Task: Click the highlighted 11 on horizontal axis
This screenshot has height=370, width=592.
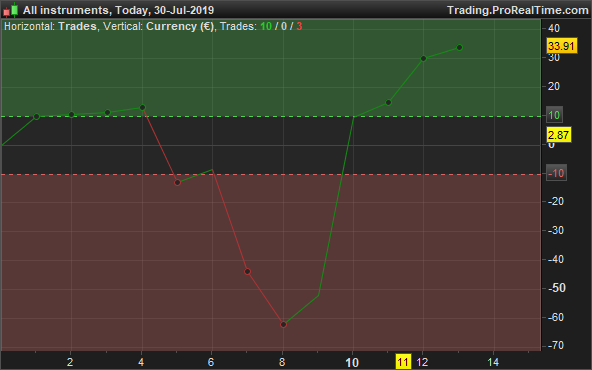Action: point(403,362)
